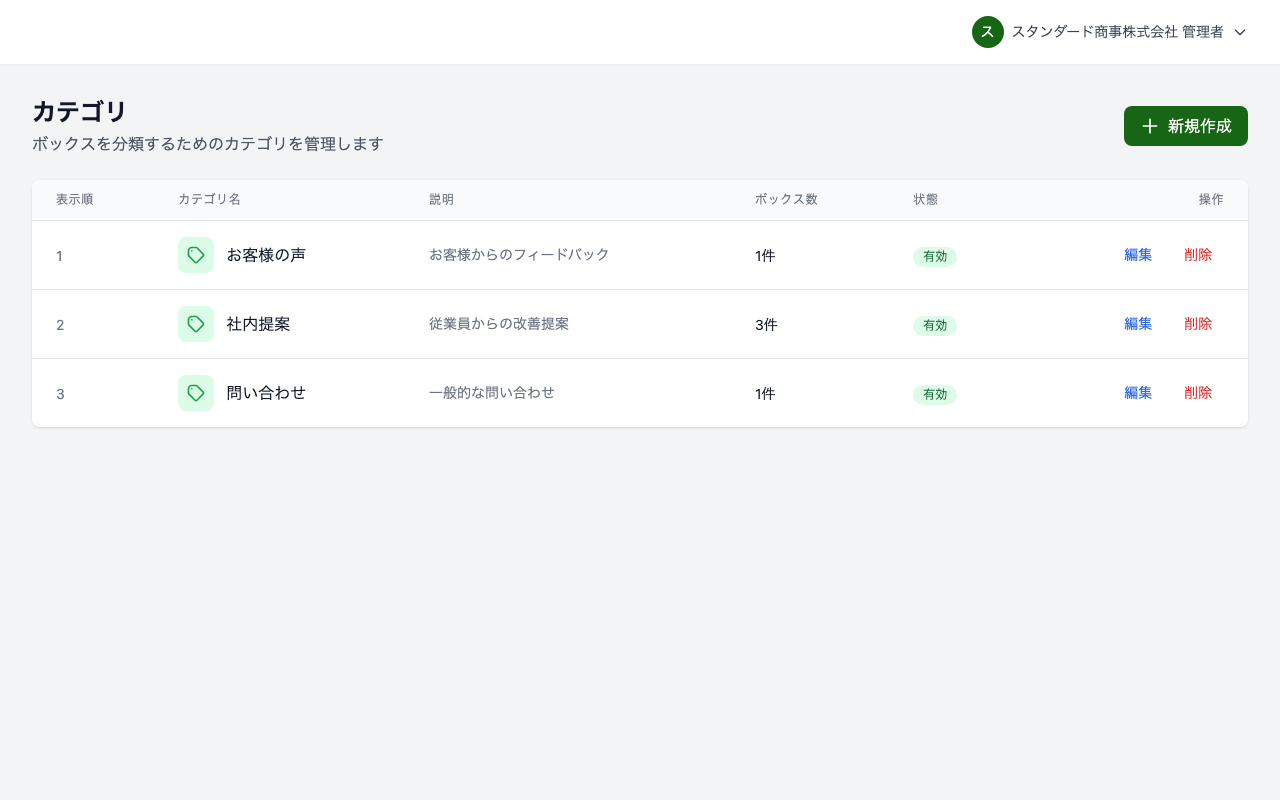Open スタンダード商事株式会社 管理者 user menu
The image size is (1280, 800).
click(x=1117, y=32)
